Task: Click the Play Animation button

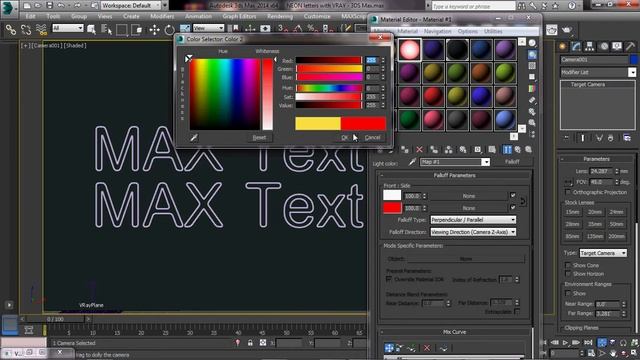Action: coord(565,342)
